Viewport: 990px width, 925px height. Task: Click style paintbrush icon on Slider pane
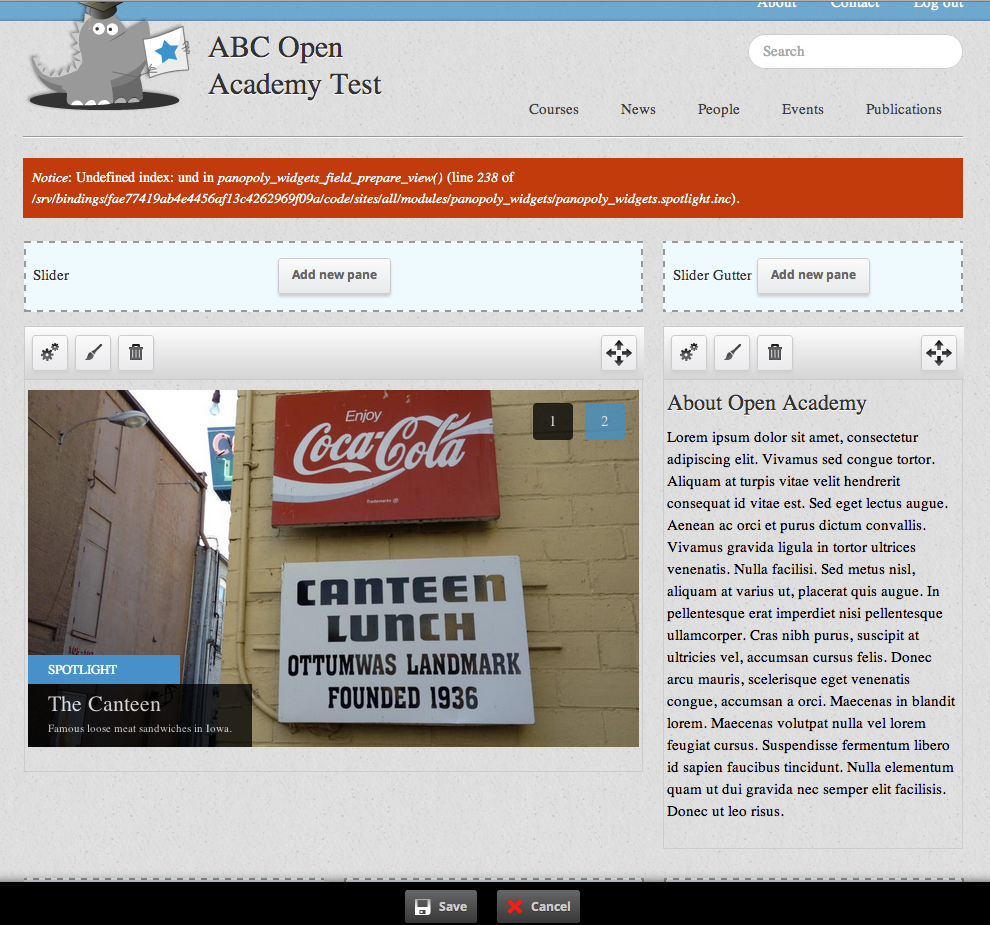click(93, 352)
